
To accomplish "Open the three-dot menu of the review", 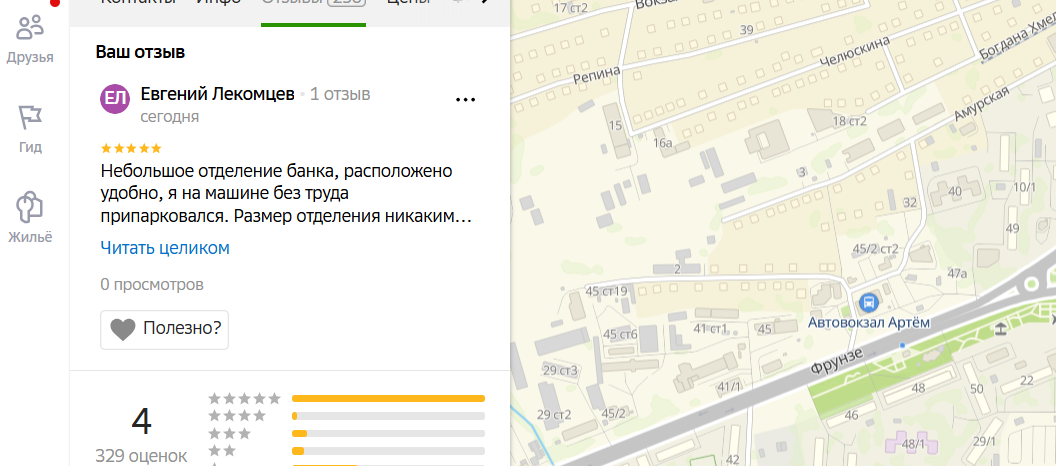I will [x=465, y=100].
